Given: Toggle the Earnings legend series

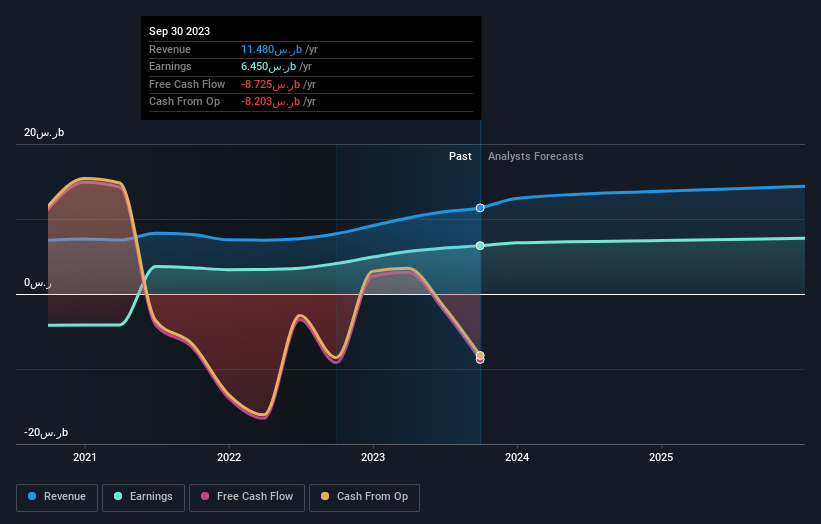Looking at the screenshot, I should click(x=143, y=497).
